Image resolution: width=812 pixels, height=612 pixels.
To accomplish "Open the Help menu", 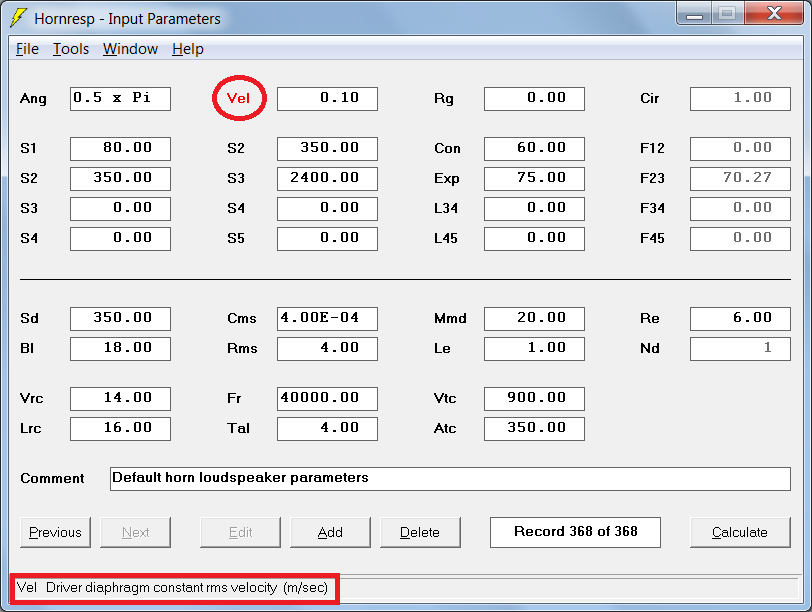I will click(x=187, y=49).
